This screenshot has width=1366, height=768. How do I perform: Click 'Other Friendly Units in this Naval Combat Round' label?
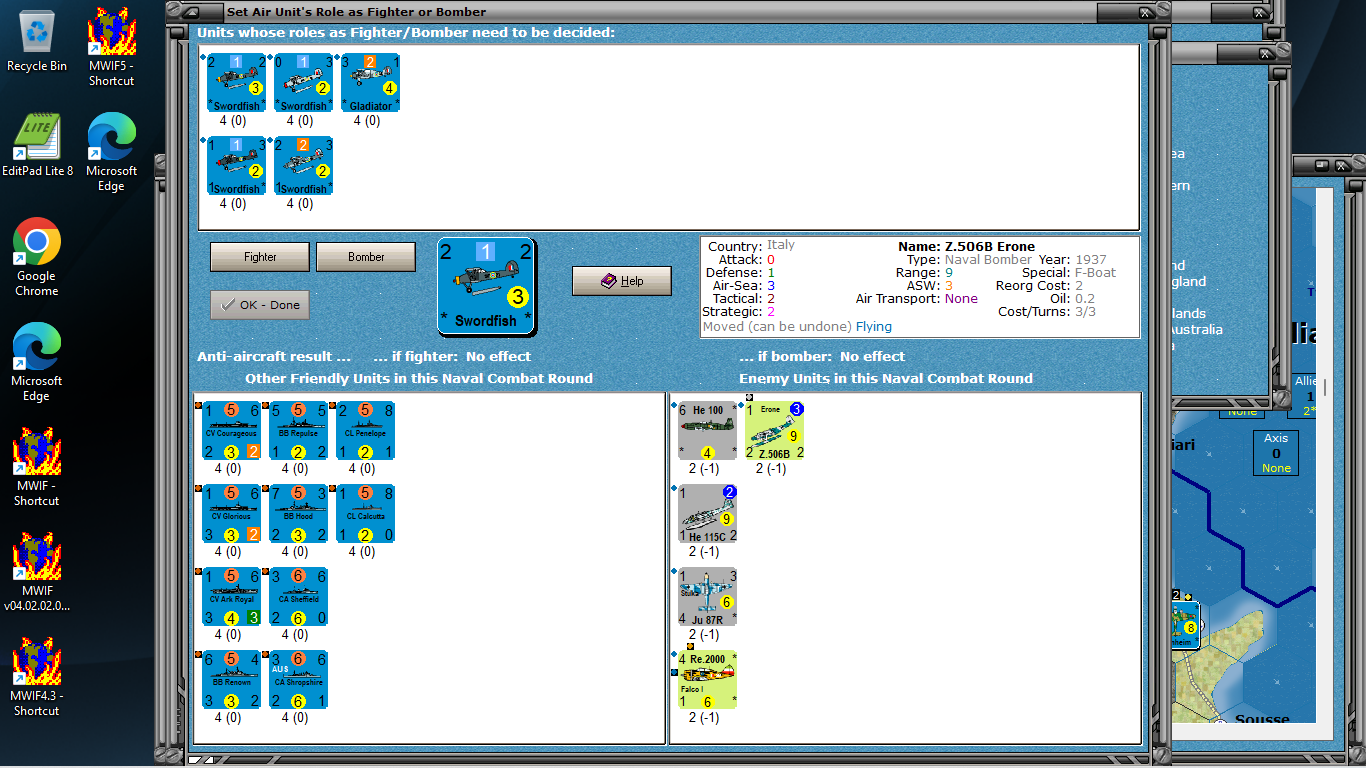(419, 378)
